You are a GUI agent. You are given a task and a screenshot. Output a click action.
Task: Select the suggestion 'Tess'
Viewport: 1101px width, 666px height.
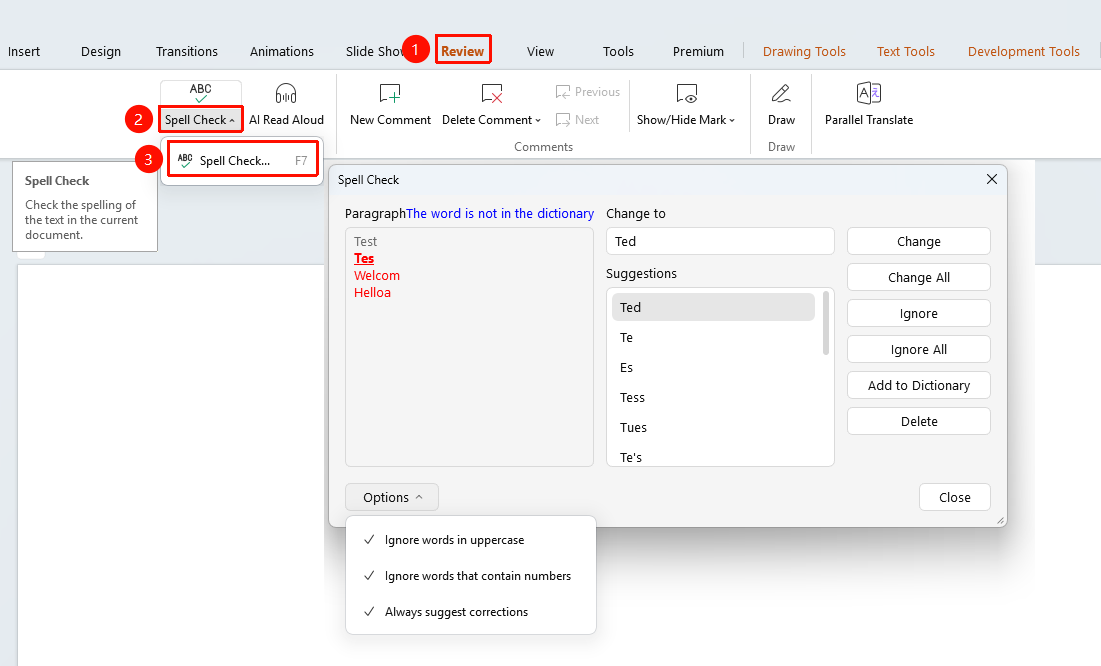click(x=713, y=398)
